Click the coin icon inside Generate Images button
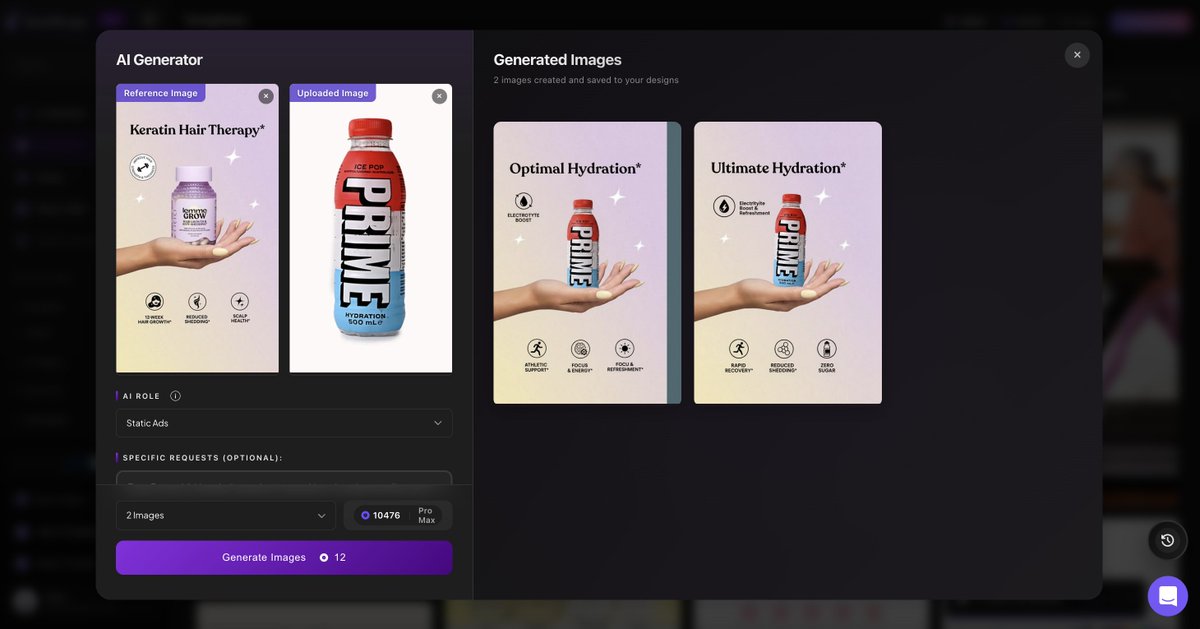Screen dimensions: 1200x629 coord(322,558)
